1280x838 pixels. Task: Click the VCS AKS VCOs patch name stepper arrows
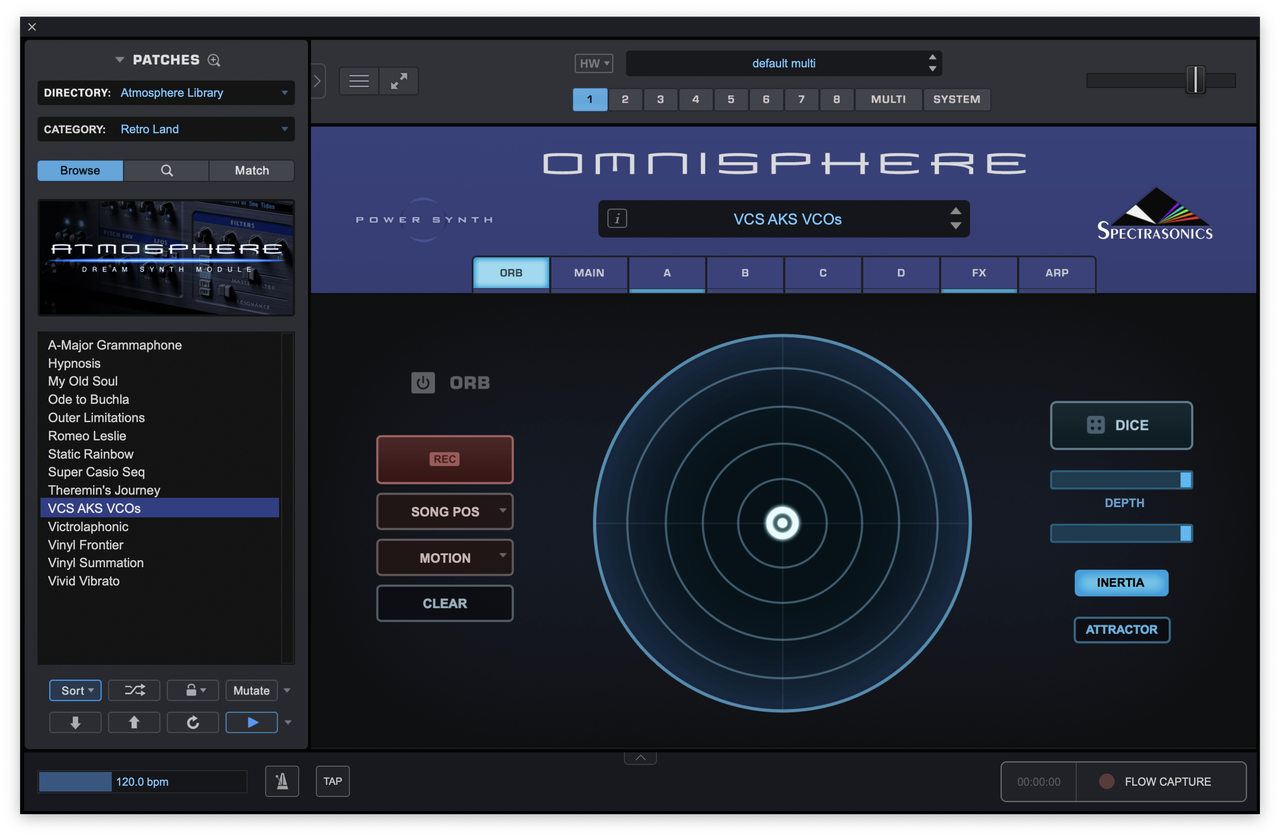point(956,218)
